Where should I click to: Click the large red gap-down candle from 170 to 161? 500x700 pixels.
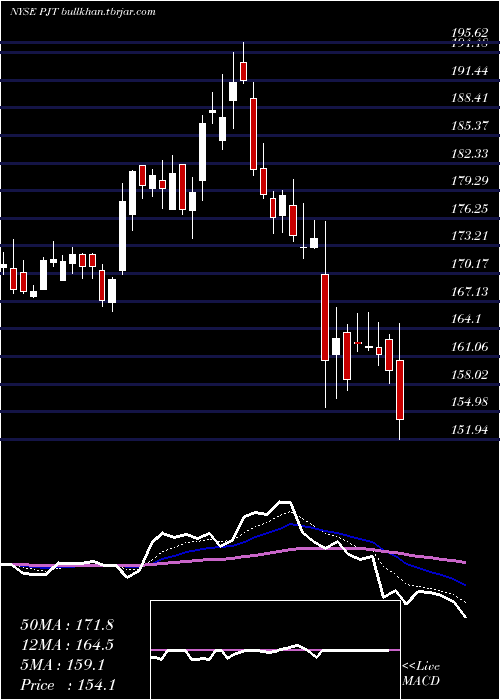(325, 317)
